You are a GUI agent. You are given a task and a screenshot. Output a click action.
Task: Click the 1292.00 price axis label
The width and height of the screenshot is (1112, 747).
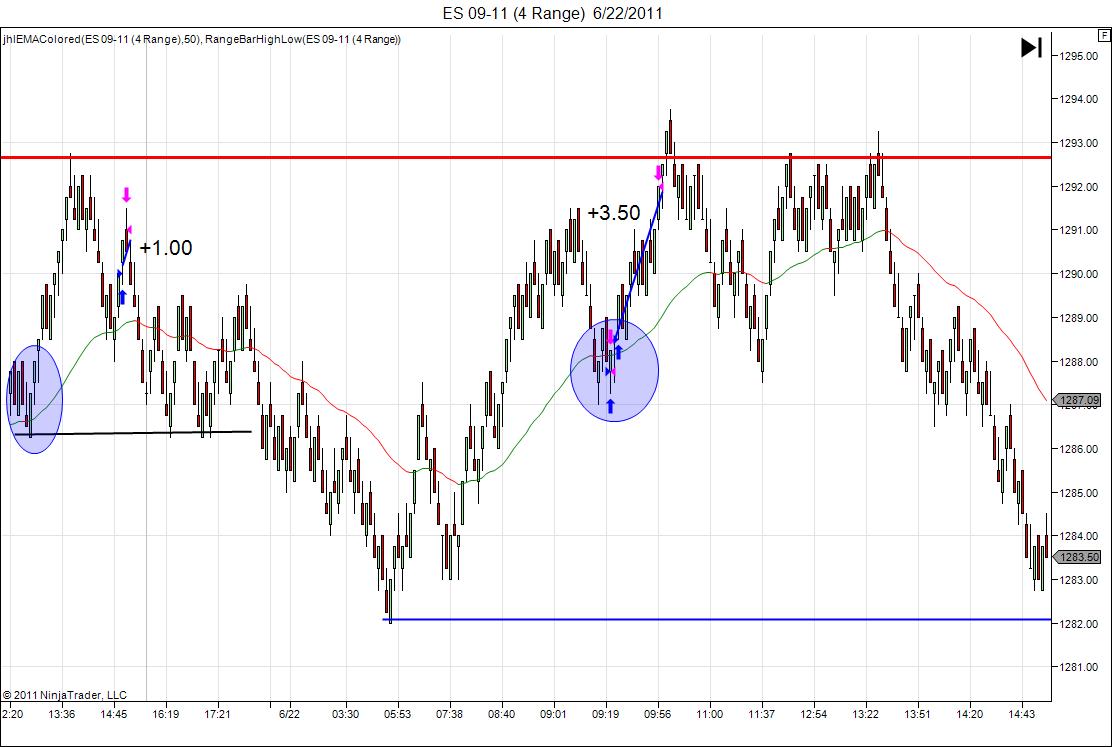click(1079, 187)
